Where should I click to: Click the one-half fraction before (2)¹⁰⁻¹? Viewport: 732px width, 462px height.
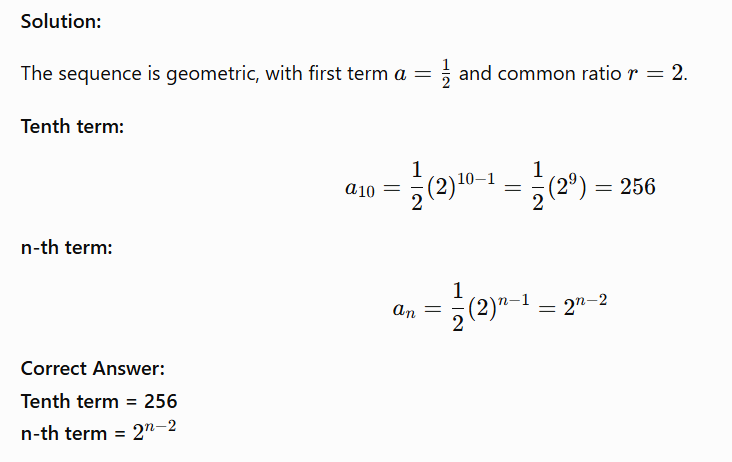[x=417, y=186]
